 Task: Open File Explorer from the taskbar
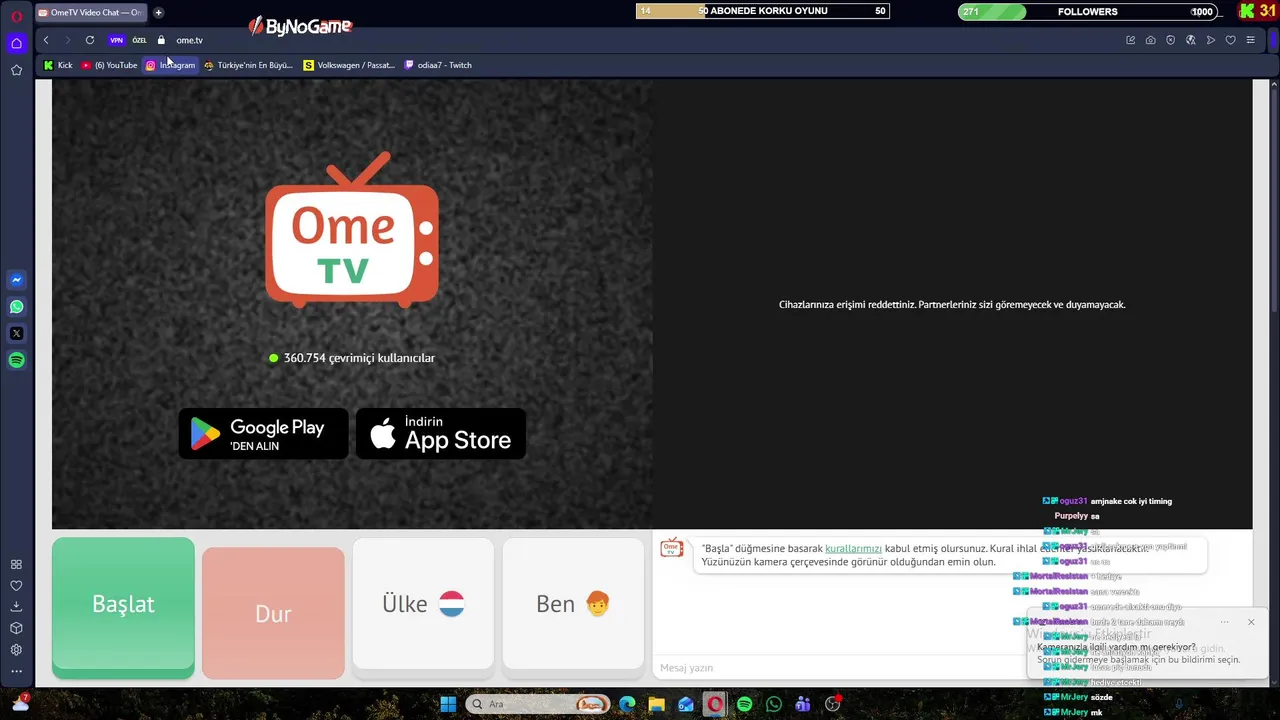tap(656, 704)
